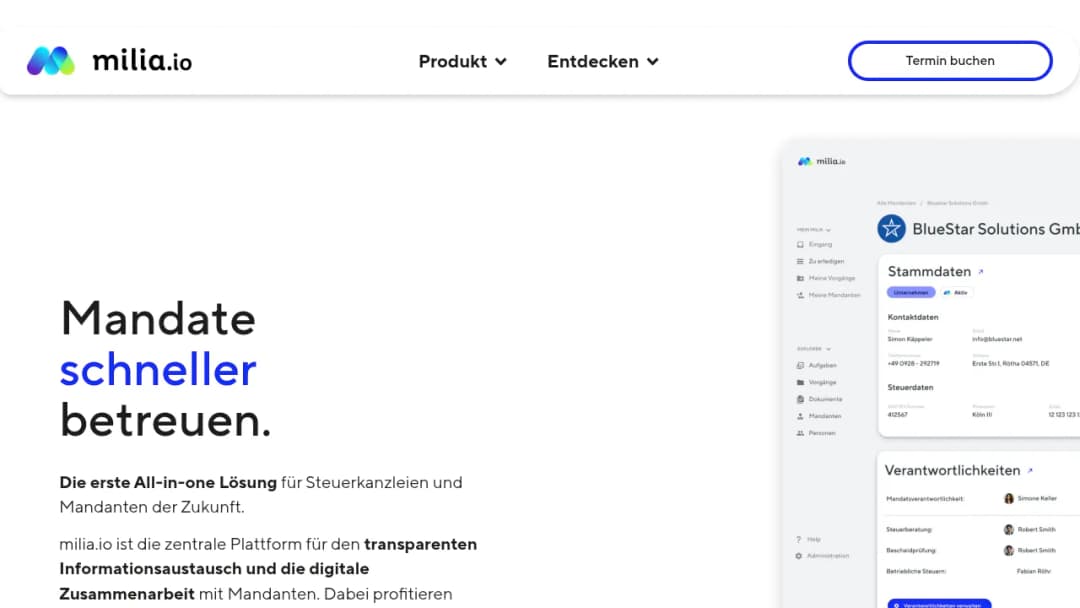Open the Personen group icon in preview
This screenshot has height=608, width=1080.
800,433
